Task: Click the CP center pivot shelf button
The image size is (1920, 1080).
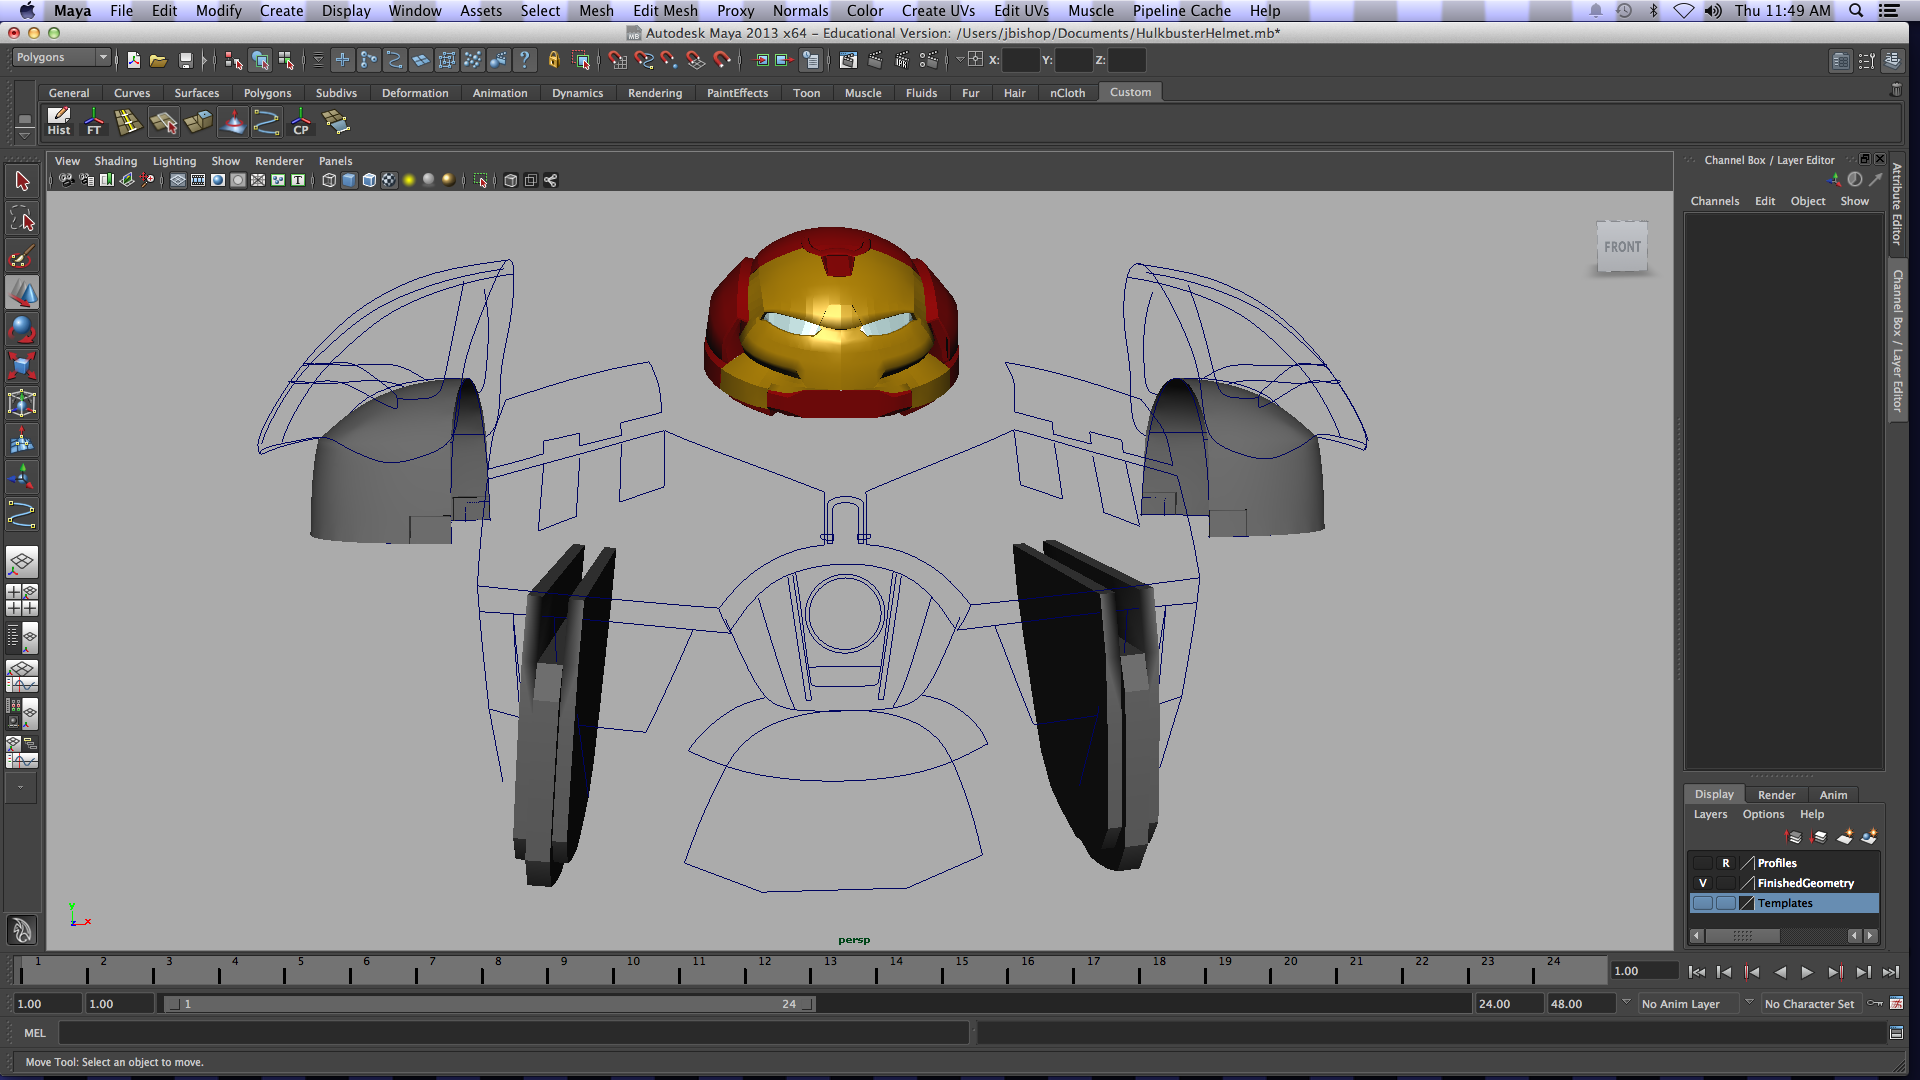Action: pyautogui.click(x=301, y=122)
